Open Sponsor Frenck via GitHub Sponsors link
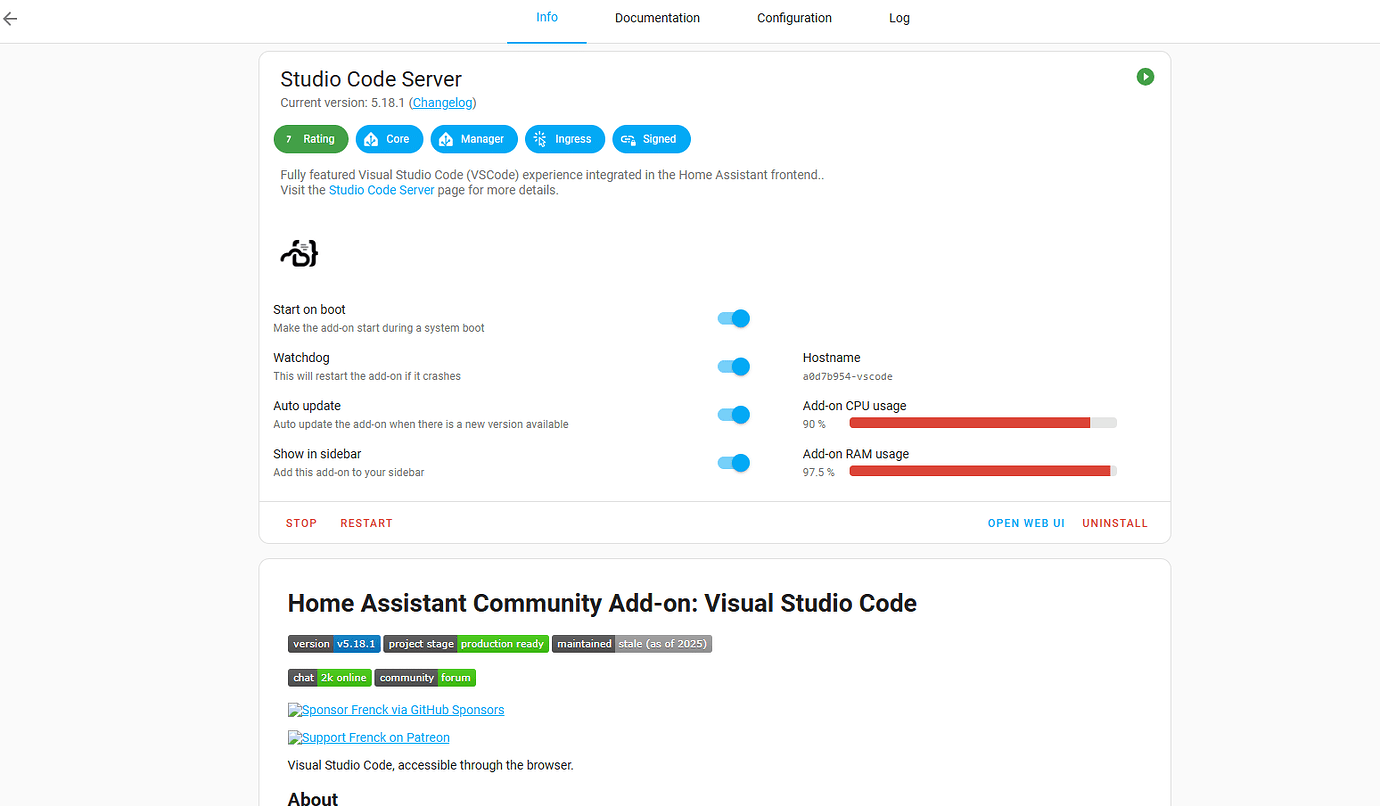This screenshot has width=1380, height=806. click(396, 710)
